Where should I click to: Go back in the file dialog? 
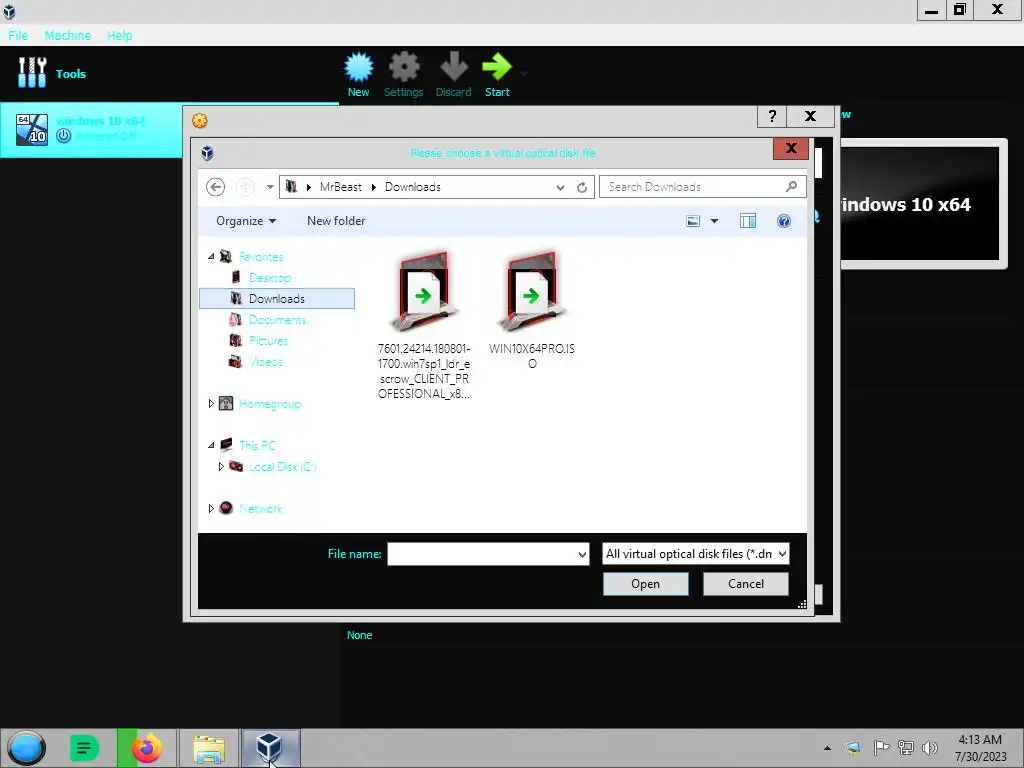(216, 187)
